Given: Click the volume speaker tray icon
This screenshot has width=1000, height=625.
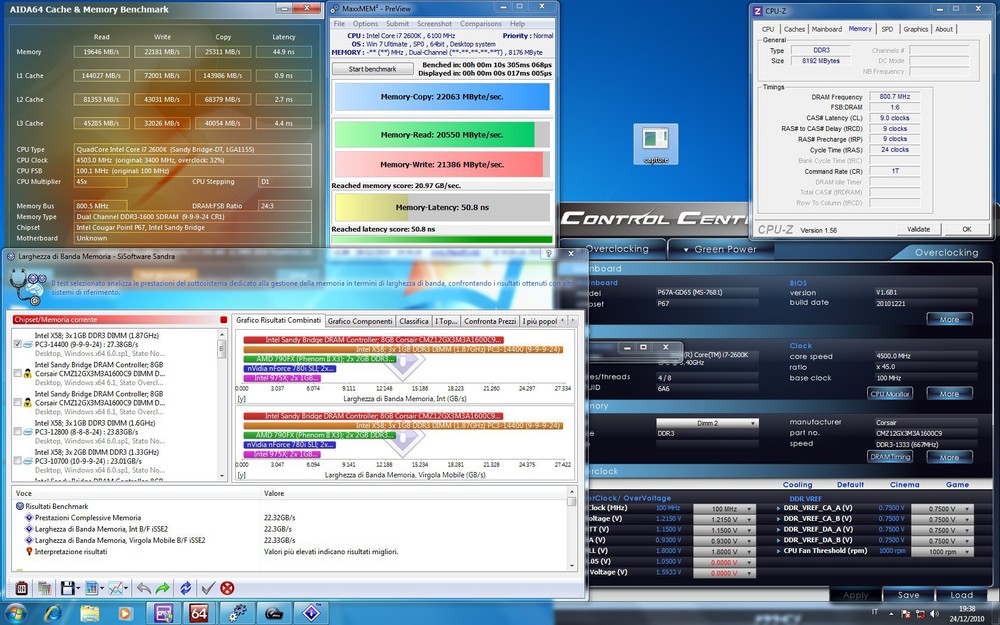Looking at the screenshot, I should tap(932, 614).
